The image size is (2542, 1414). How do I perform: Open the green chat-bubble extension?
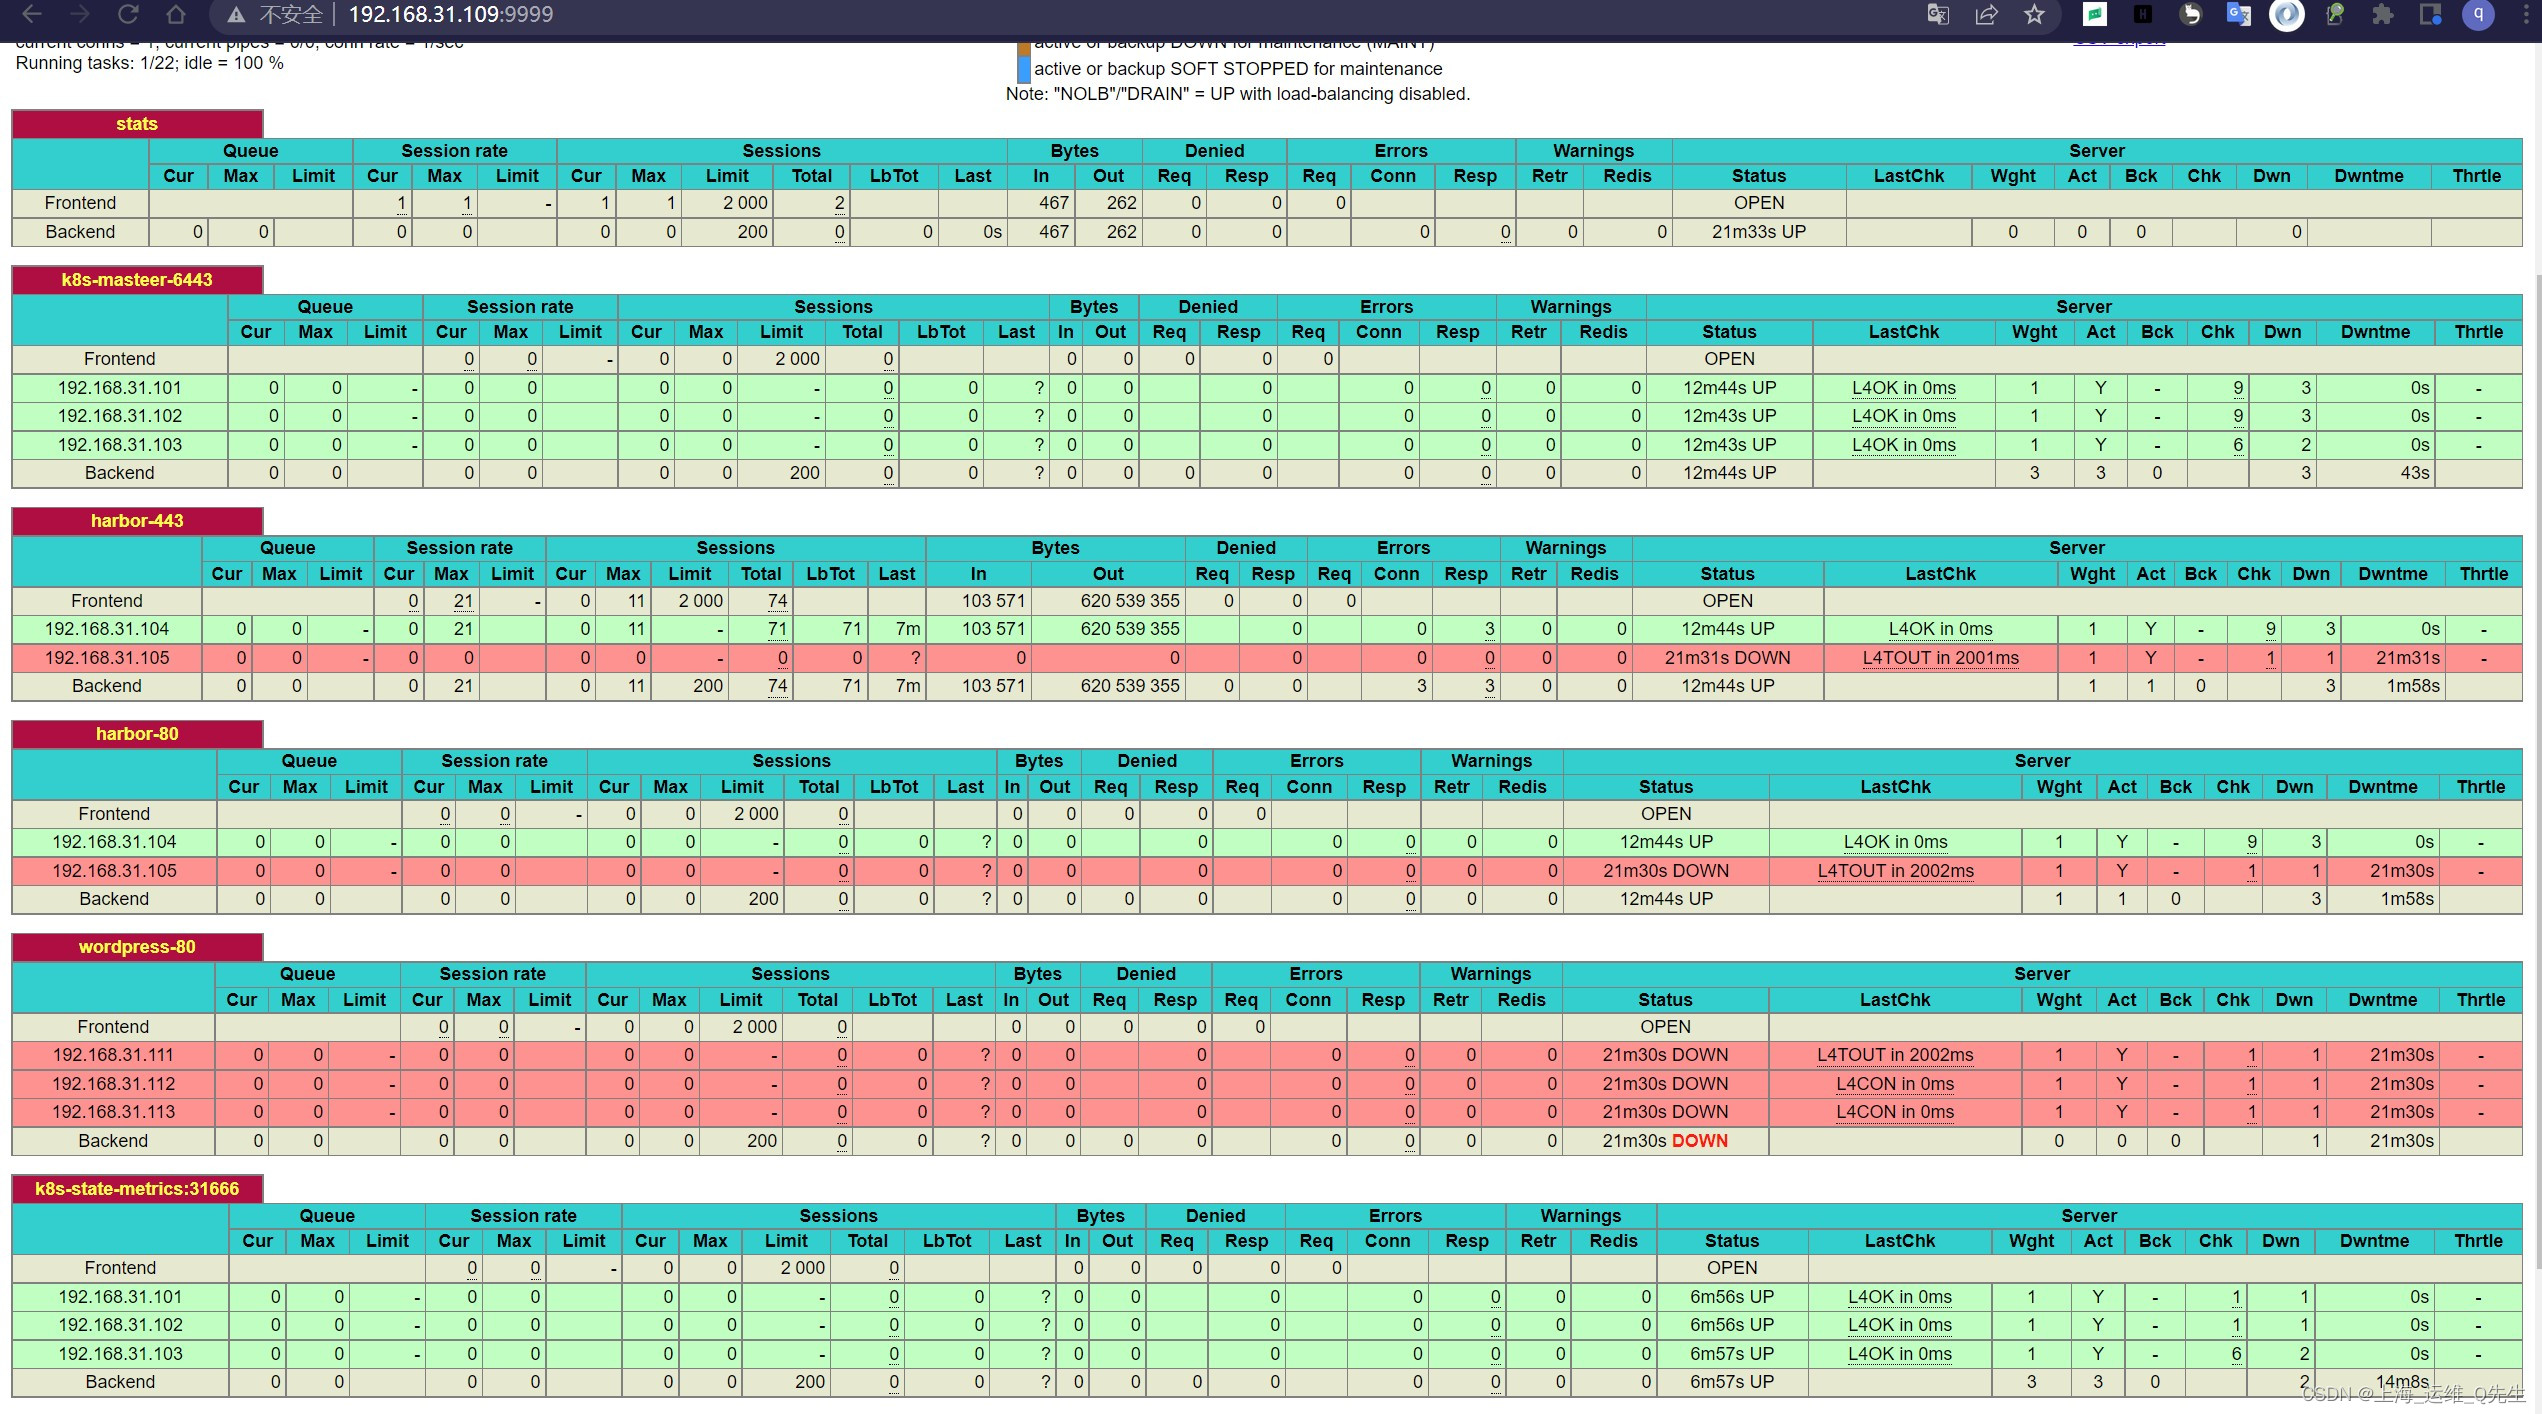point(2095,14)
